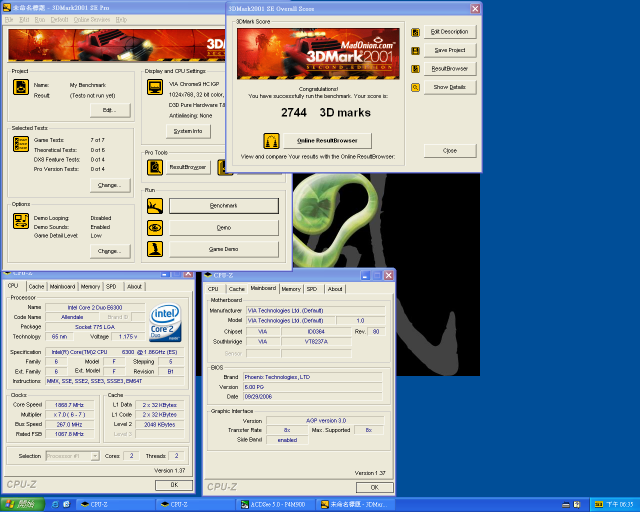Click Close button in score dialog
Screen dimensions: 640x512
click(x=450, y=151)
